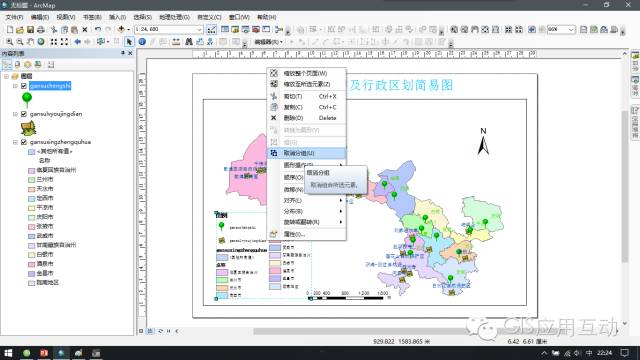Open the Geoprocessing (地理处理) menu
The image size is (640, 360).
(x=174, y=17)
